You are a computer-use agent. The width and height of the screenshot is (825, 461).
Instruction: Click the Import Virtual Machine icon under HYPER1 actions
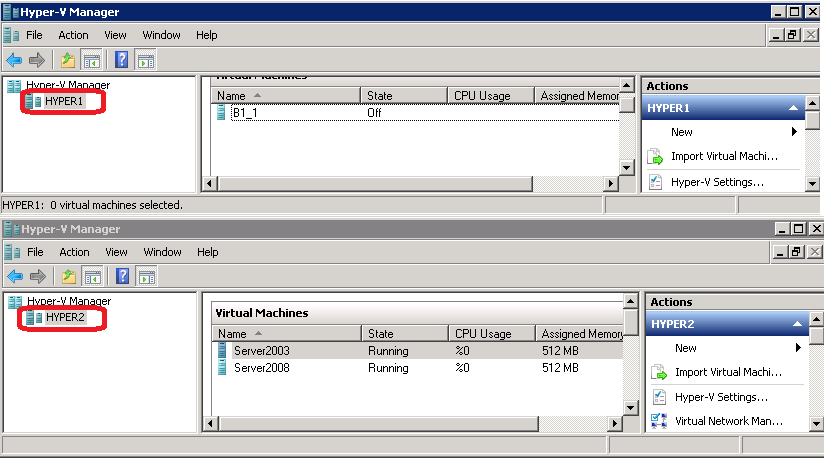tap(656, 157)
